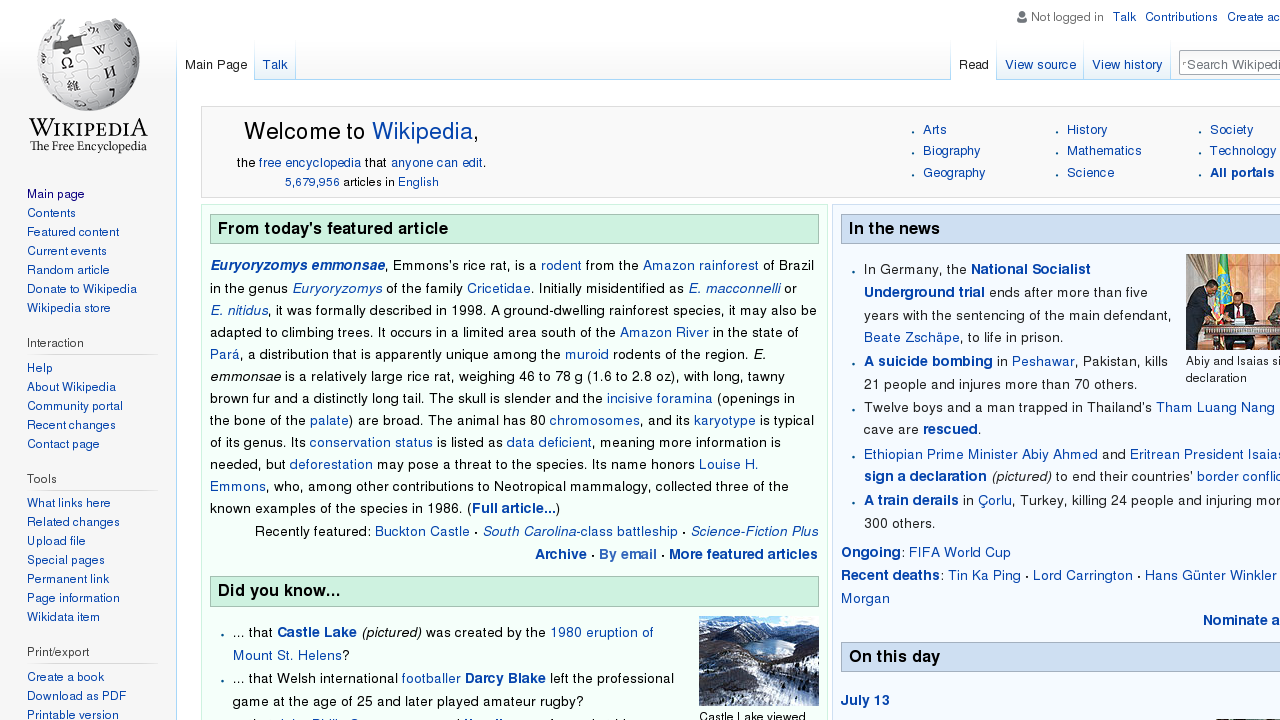
Task: Open the View history tab
Action: point(1127,64)
